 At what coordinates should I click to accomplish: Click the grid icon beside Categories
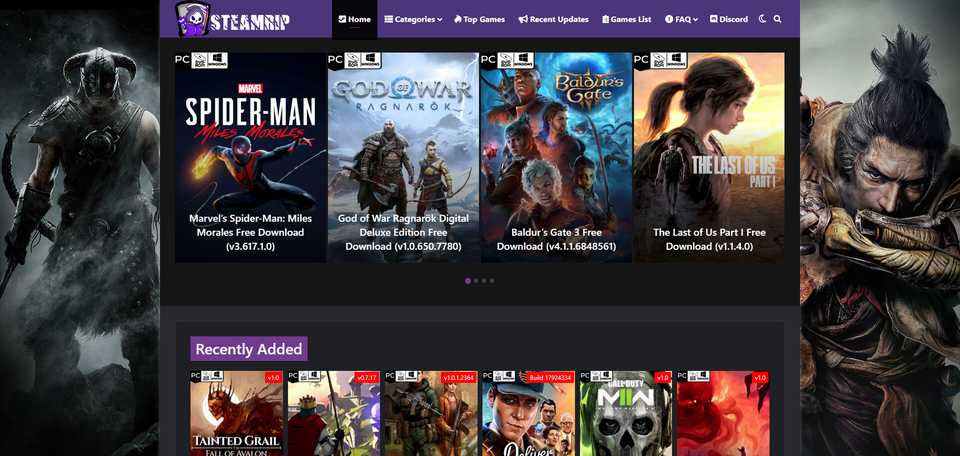389,19
